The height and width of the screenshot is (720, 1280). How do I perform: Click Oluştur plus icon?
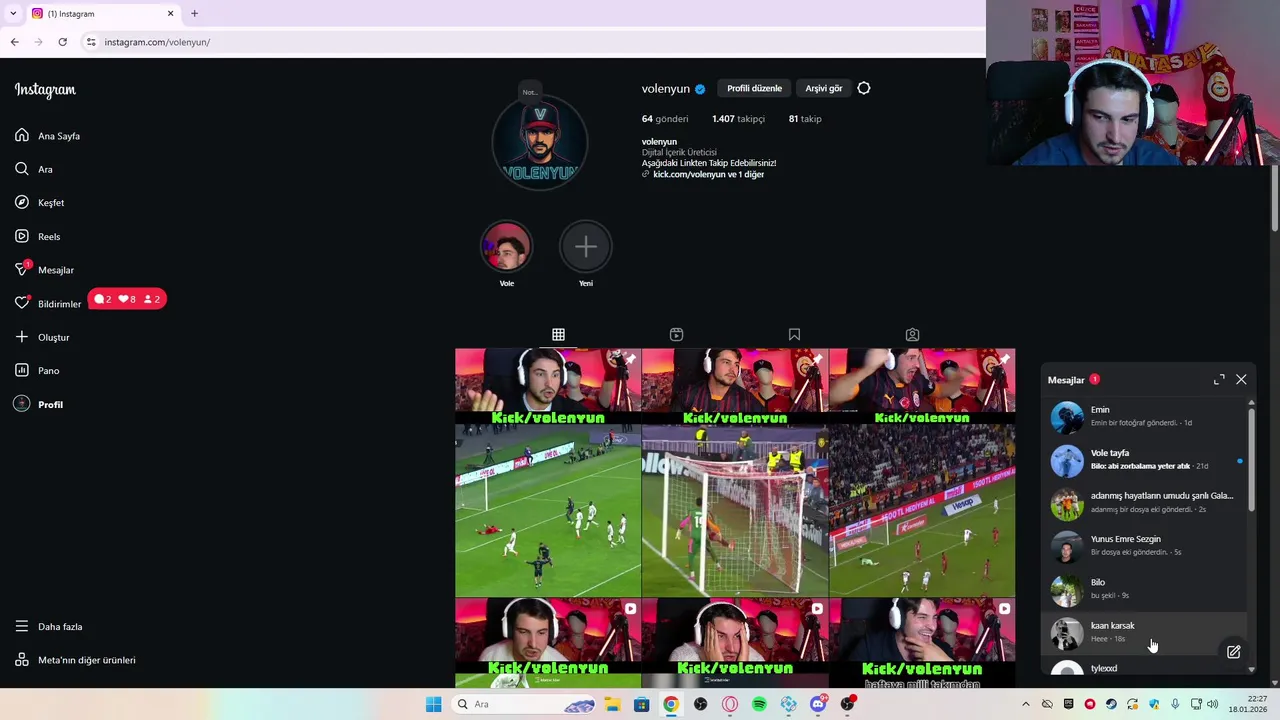click(22, 337)
